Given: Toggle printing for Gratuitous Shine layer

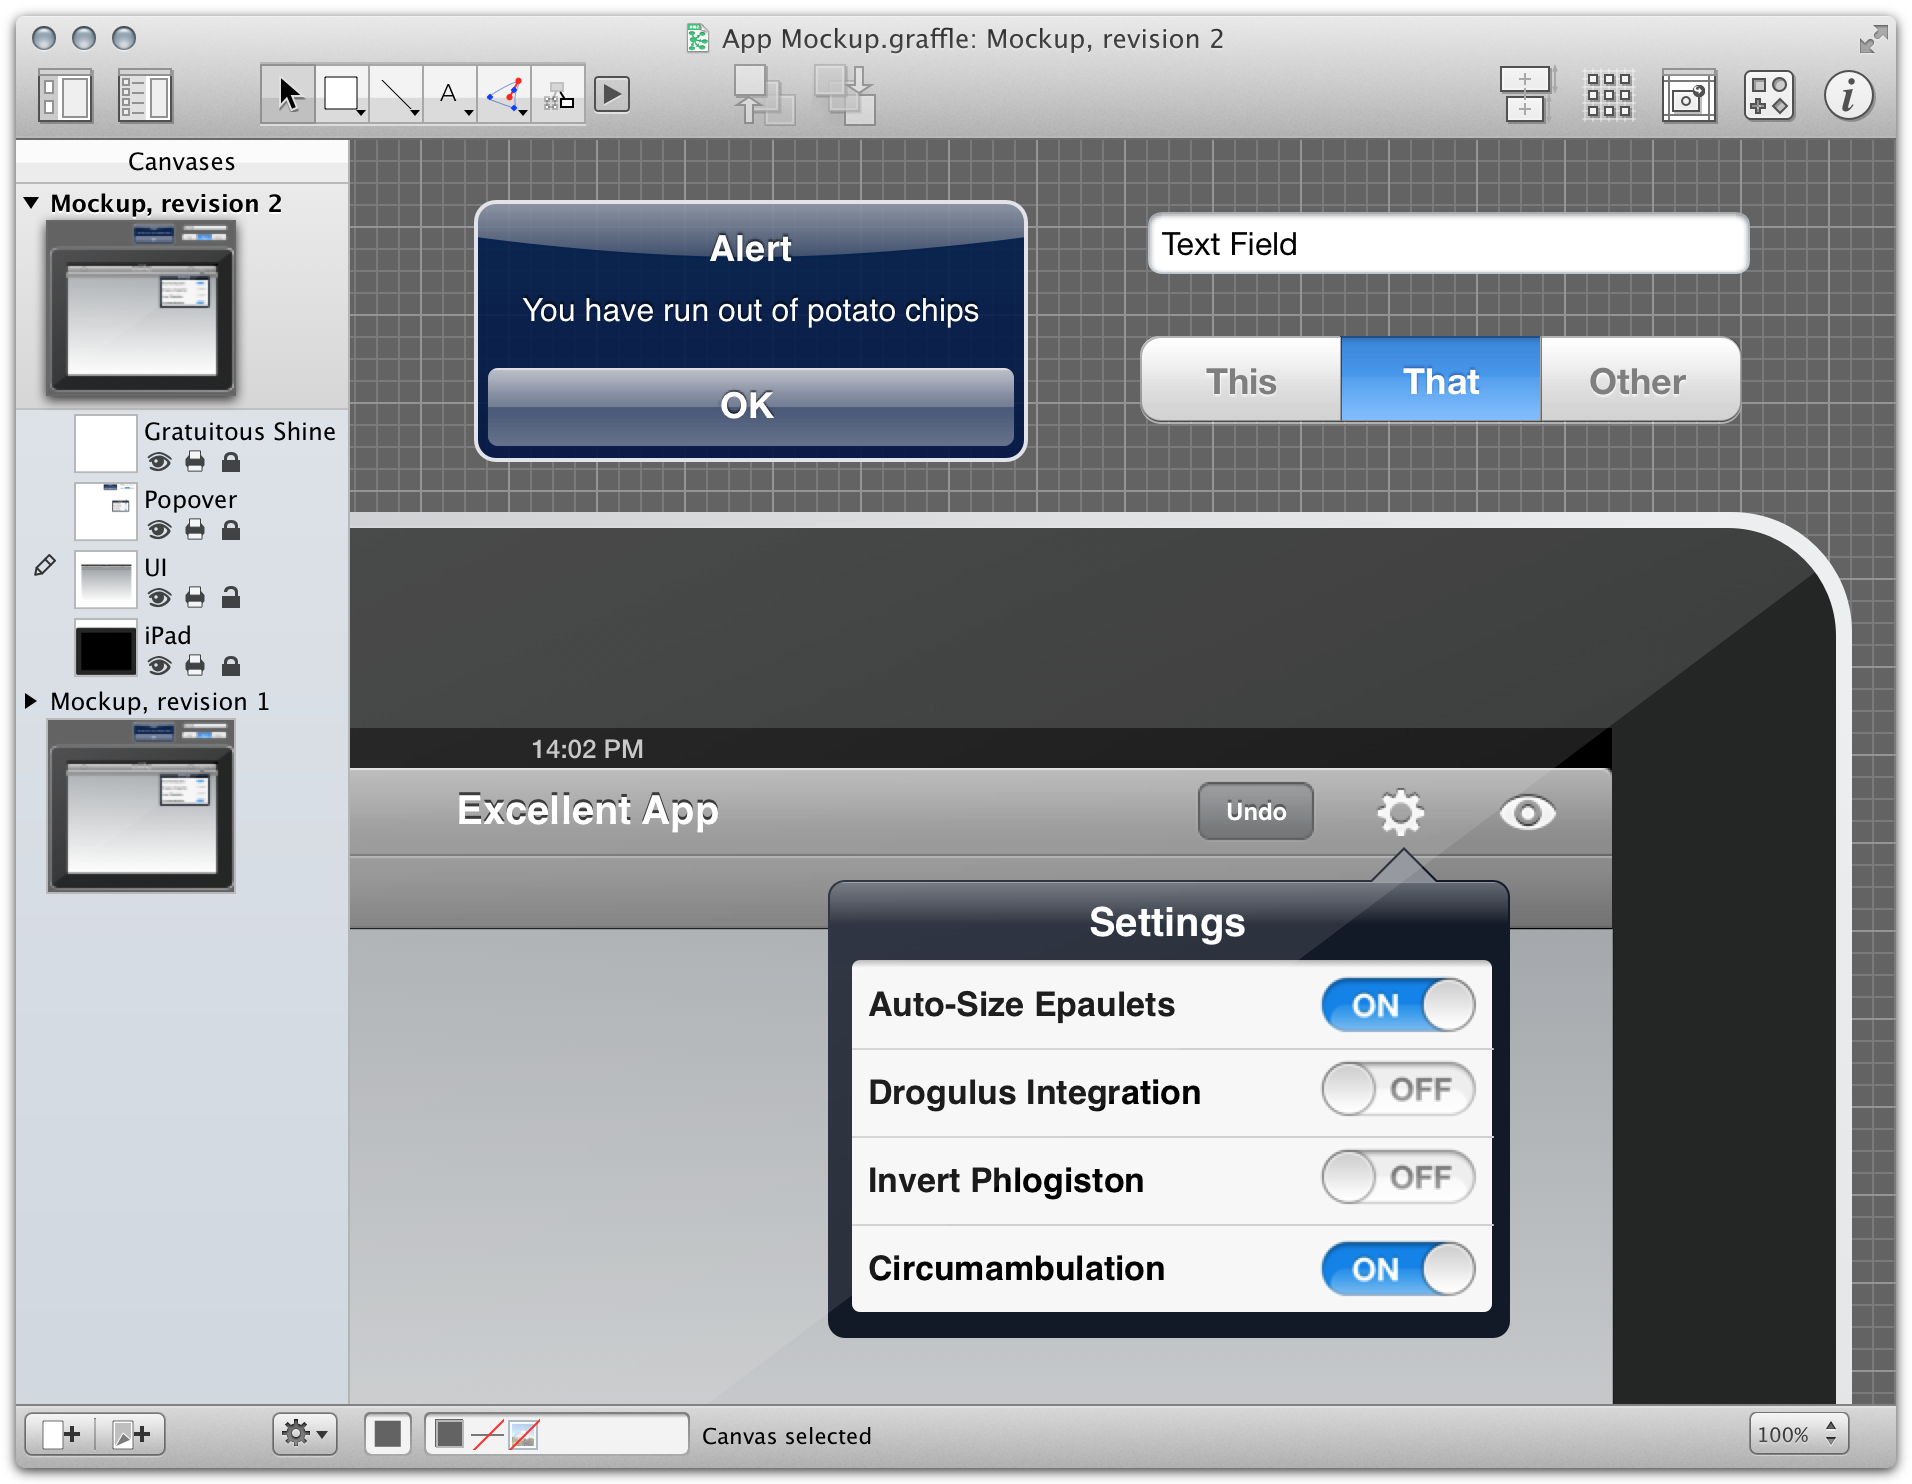Looking at the screenshot, I should click(195, 462).
